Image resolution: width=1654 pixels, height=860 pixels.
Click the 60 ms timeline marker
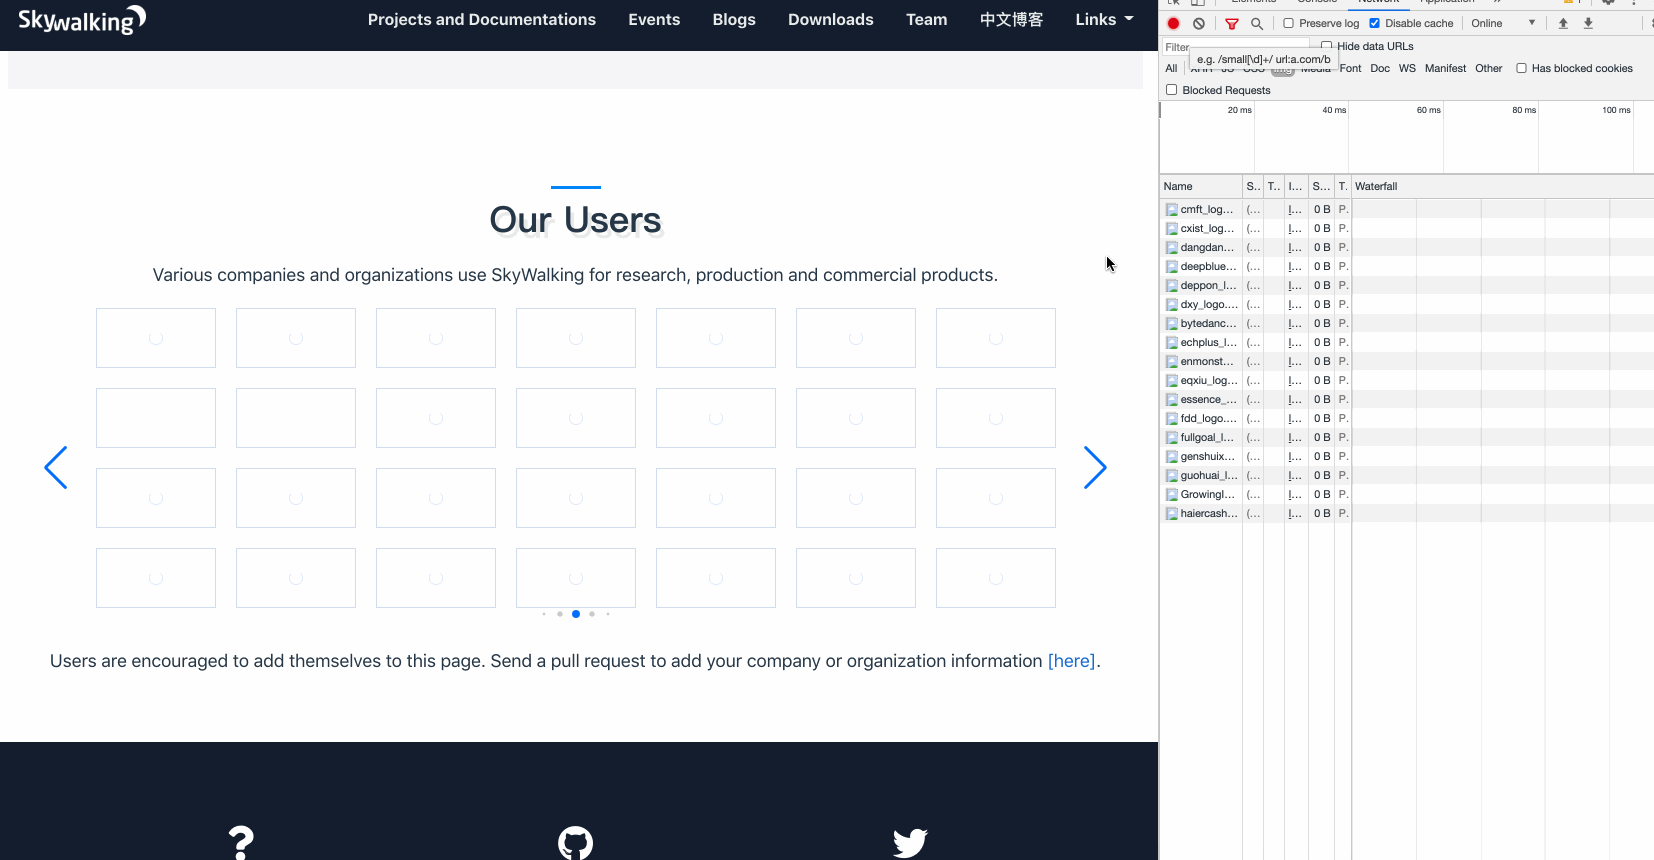1428,110
